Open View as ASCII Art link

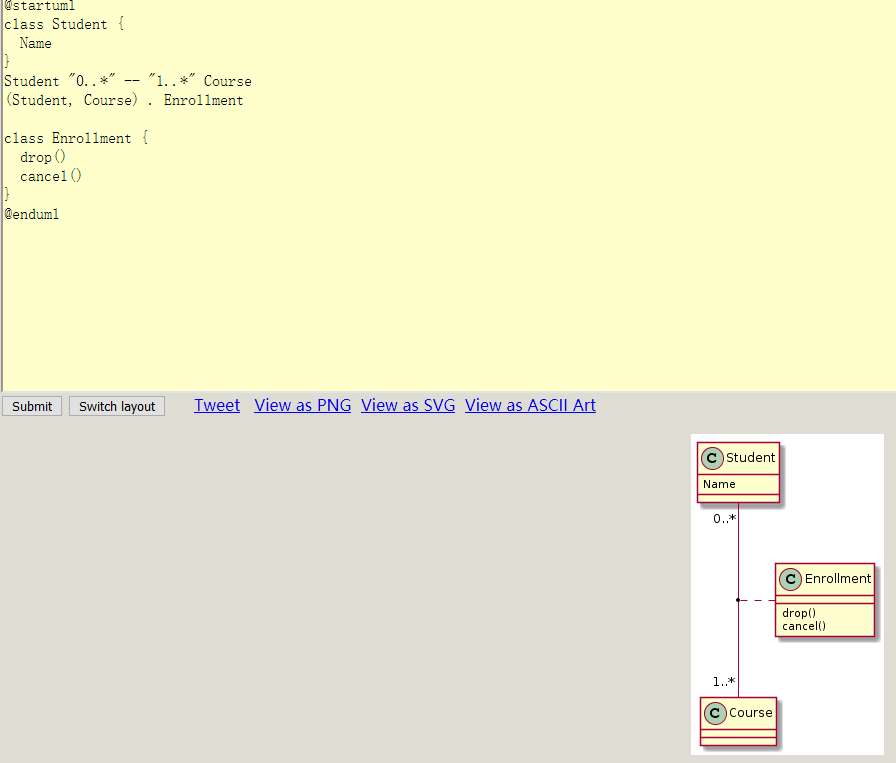[x=530, y=405]
